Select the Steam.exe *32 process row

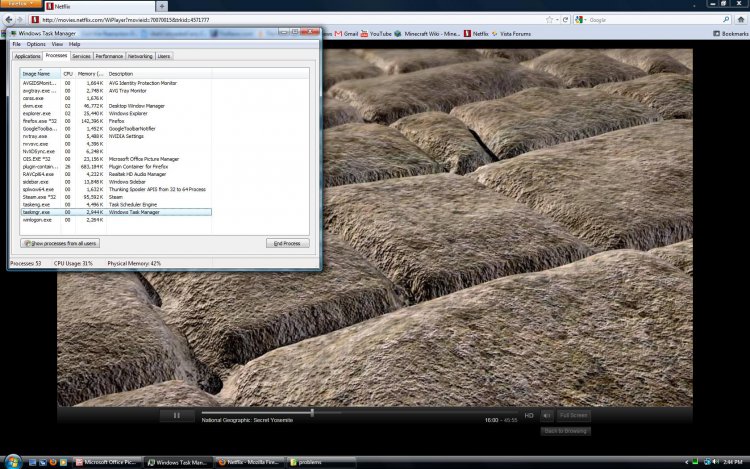[x=116, y=197]
